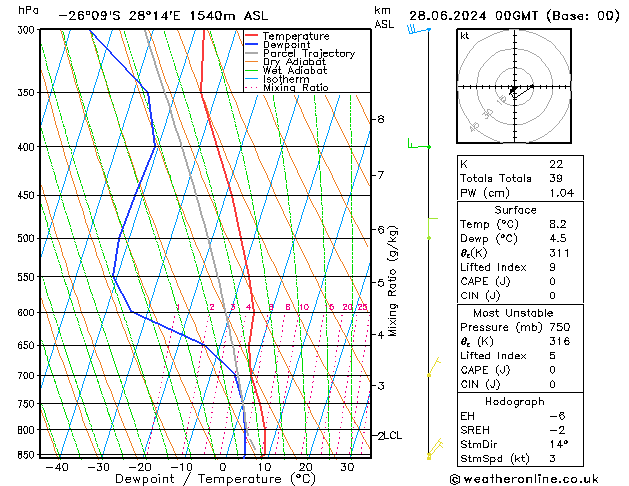Click the green wind barb at 400 hPa
This screenshot has width=629, height=486.
(419, 144)
